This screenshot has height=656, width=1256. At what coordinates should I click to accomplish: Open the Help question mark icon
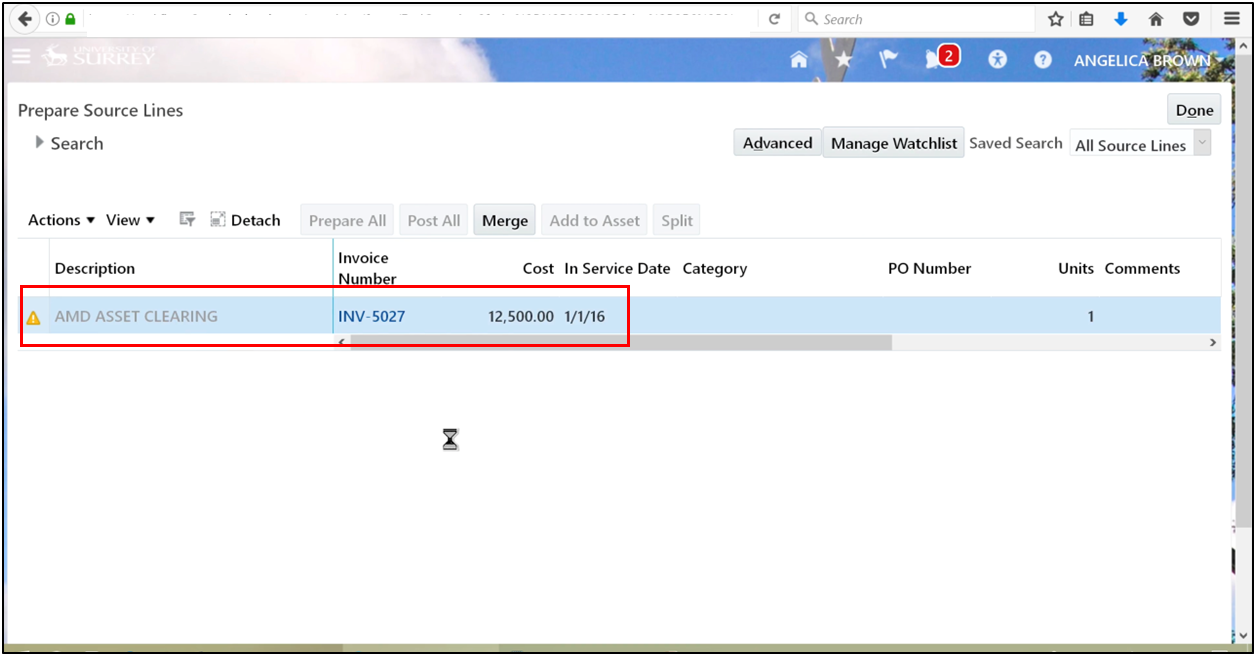(1043, 60)
